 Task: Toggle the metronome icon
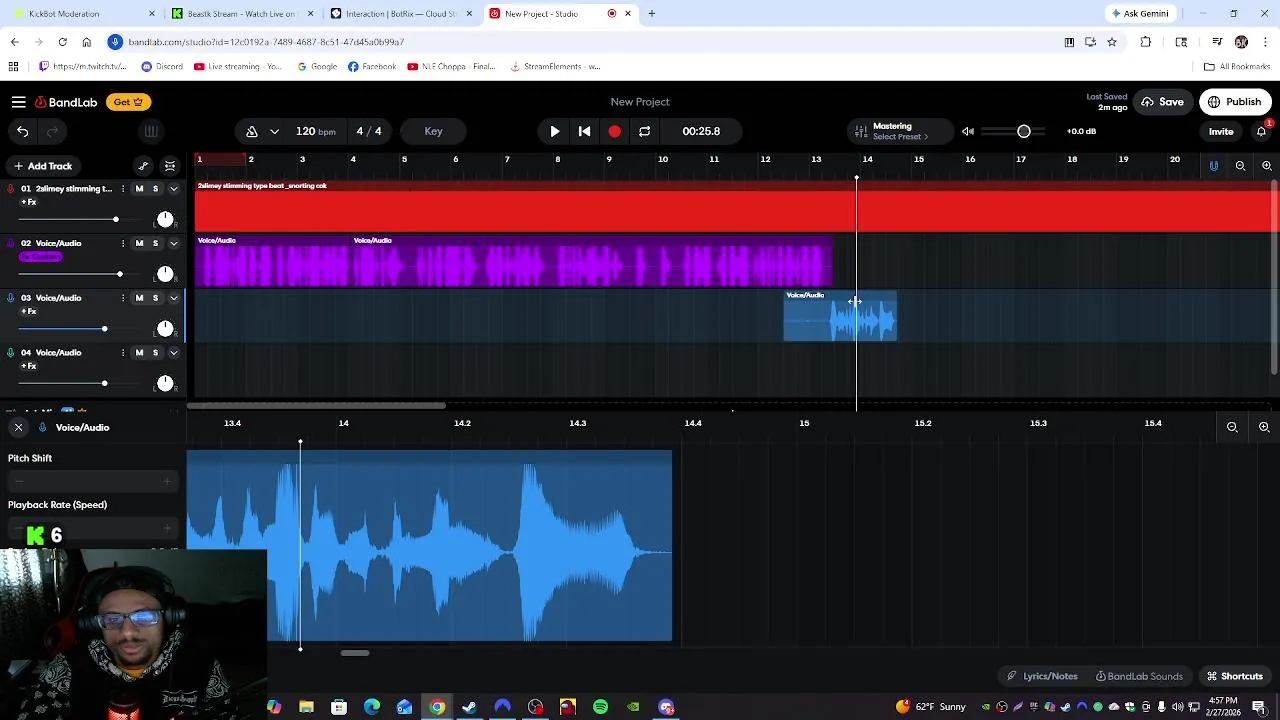[252, 131]
